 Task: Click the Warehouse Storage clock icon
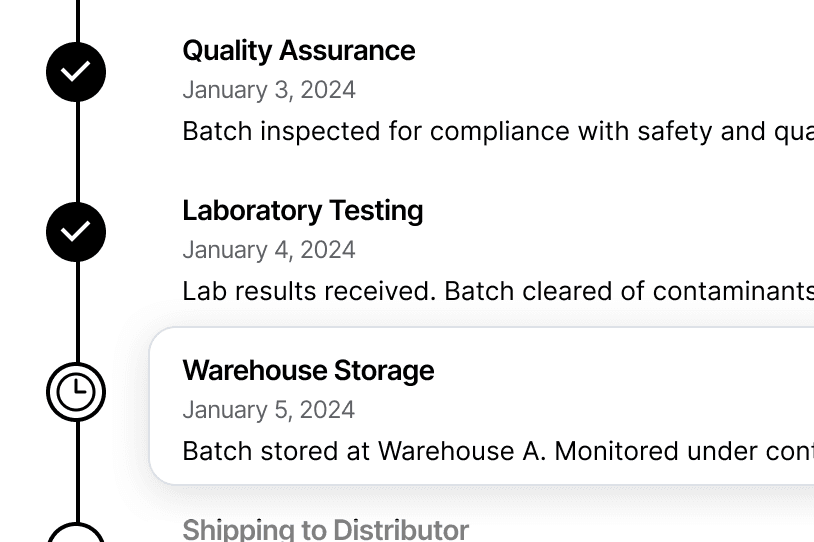[76, 392]
